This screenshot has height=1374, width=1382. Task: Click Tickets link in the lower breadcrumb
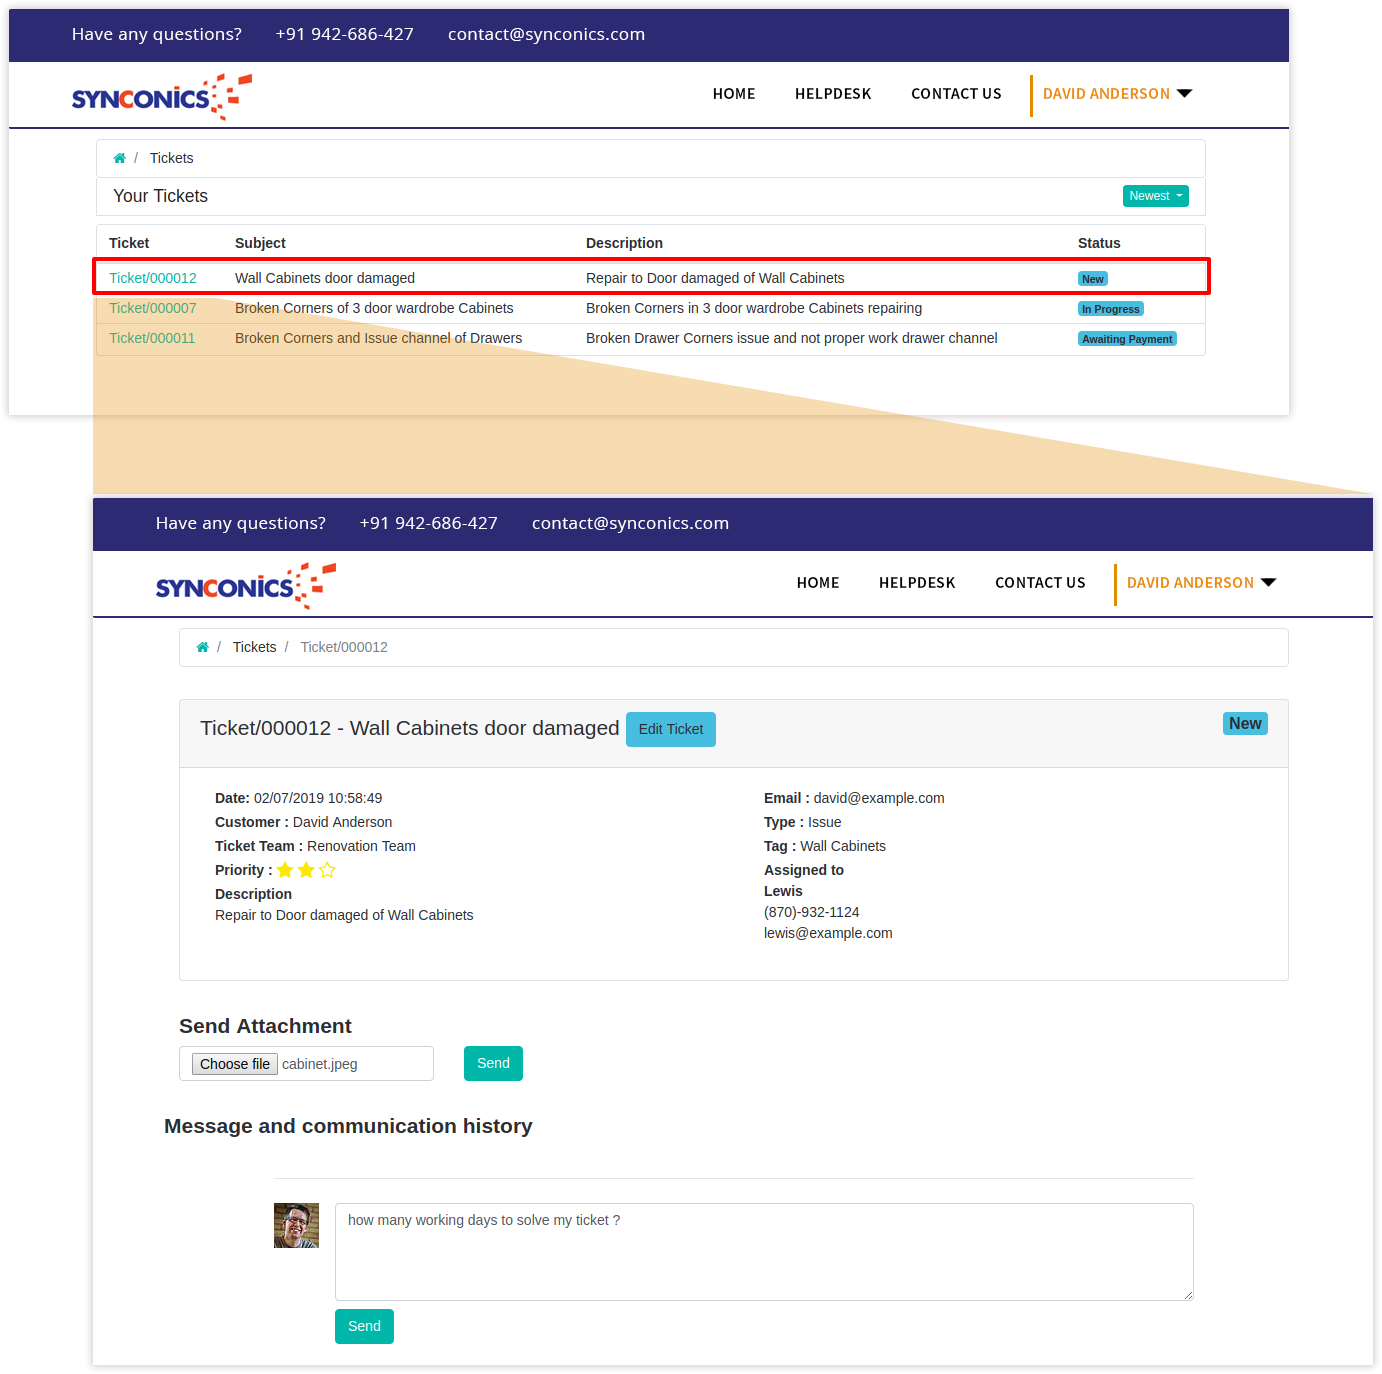tap(254, 647)
